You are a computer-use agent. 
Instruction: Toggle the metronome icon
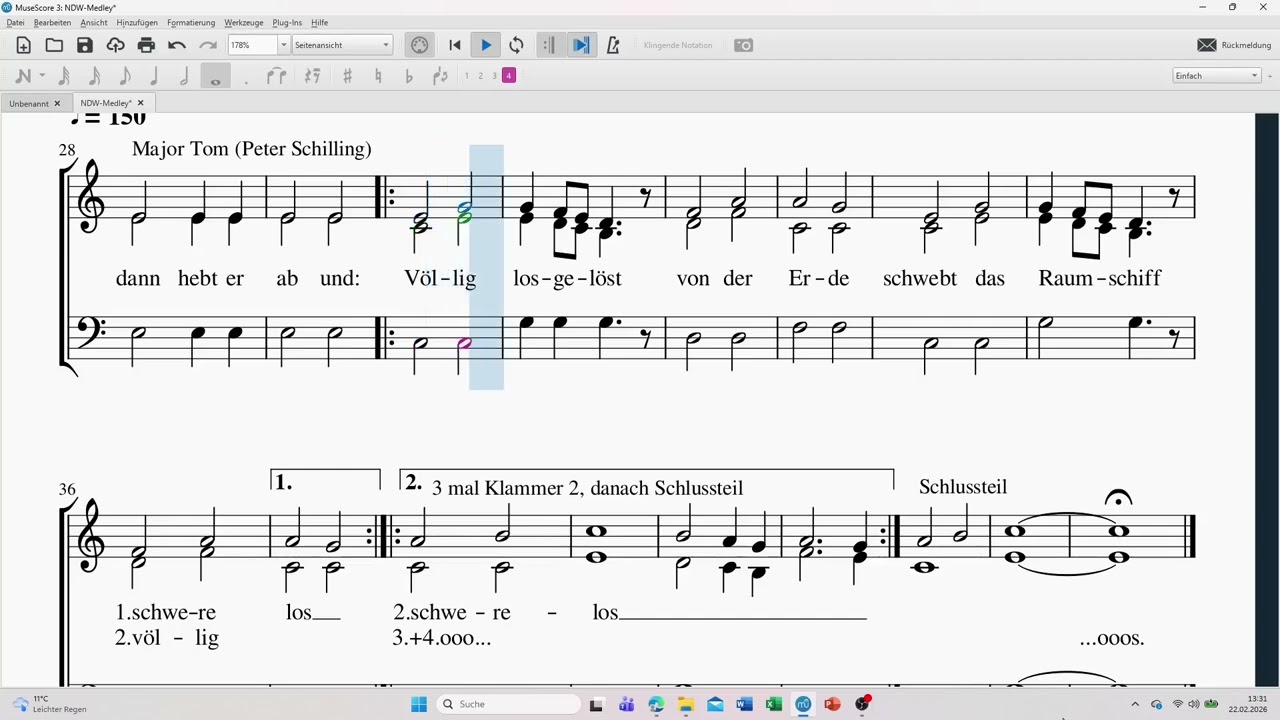click(x=613, y=45)
